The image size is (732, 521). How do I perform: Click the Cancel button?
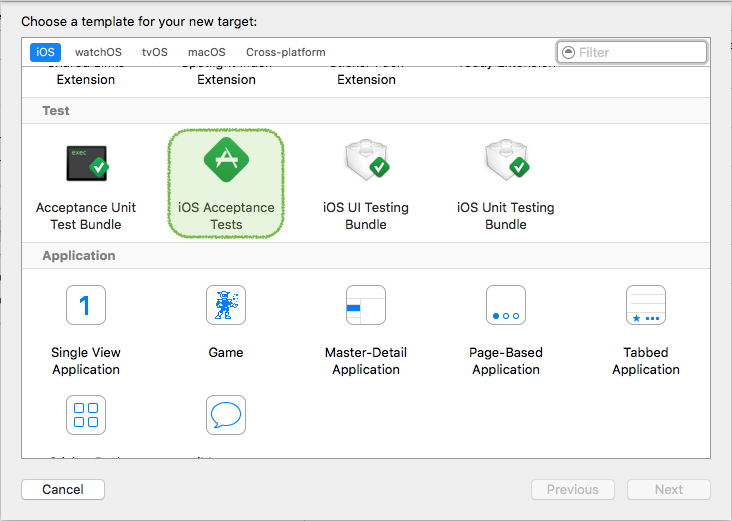(63, 489)
